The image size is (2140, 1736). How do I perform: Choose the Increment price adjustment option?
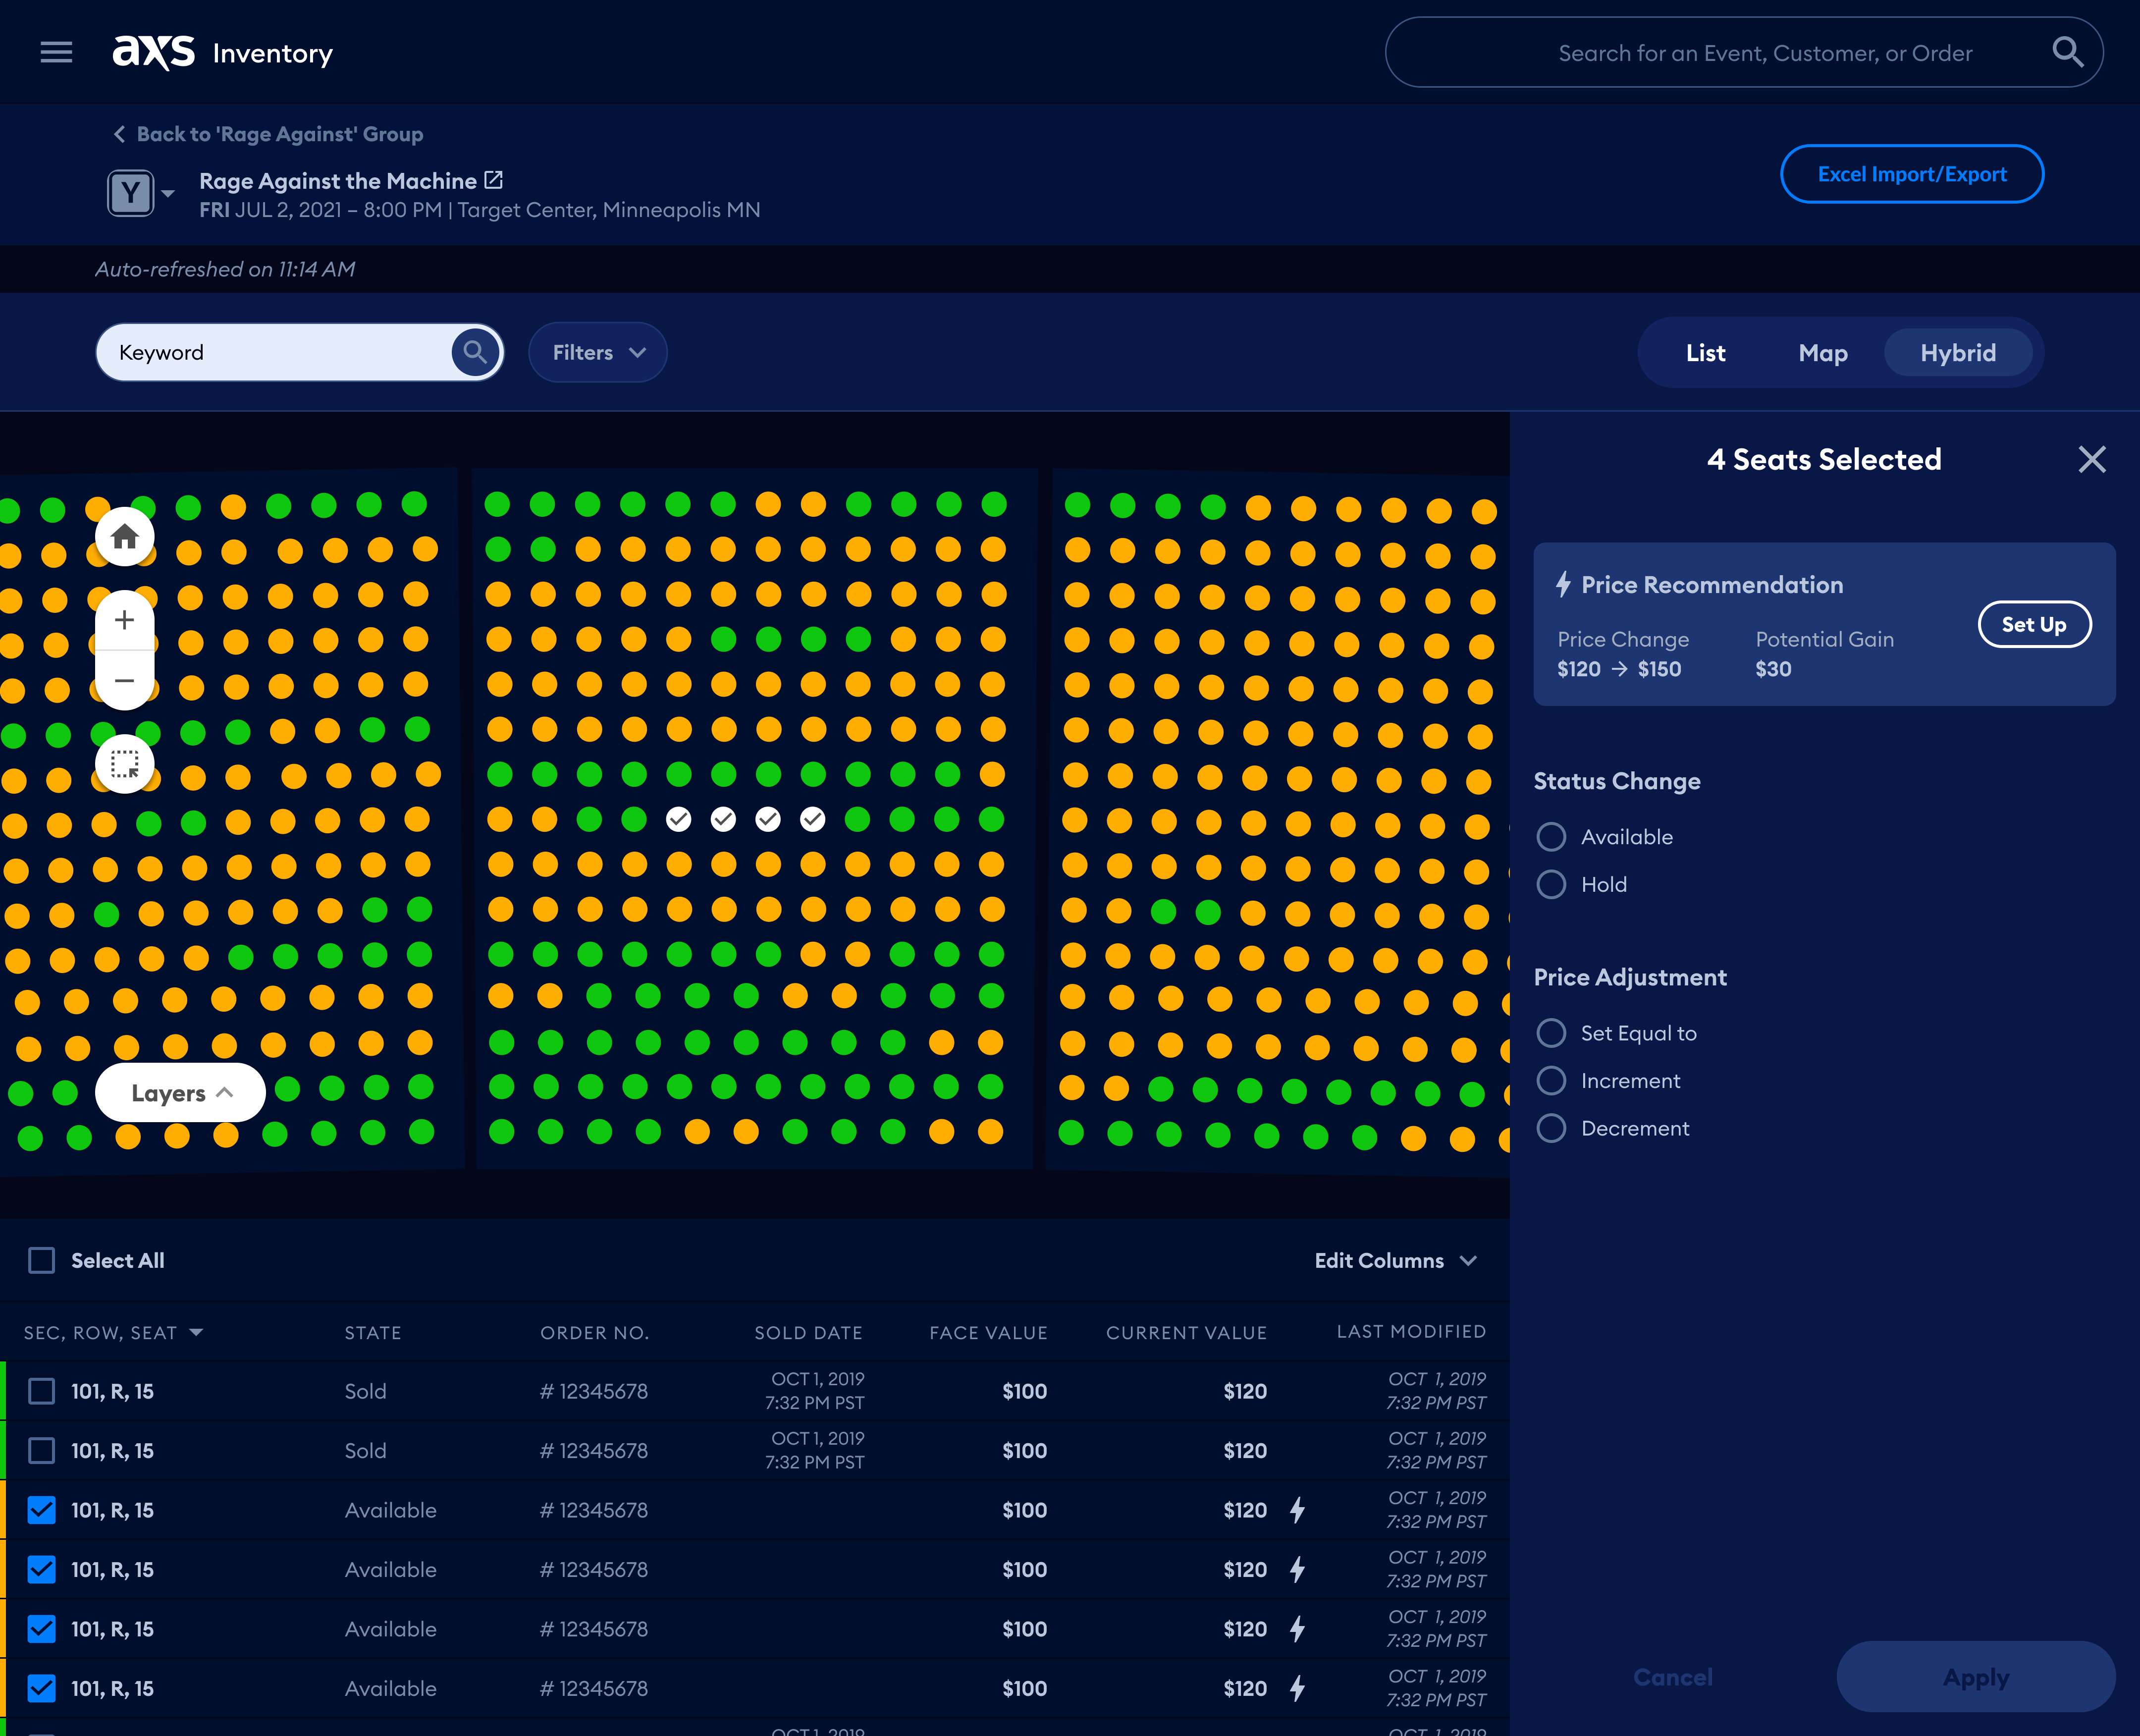[x=1551, y=1080]
